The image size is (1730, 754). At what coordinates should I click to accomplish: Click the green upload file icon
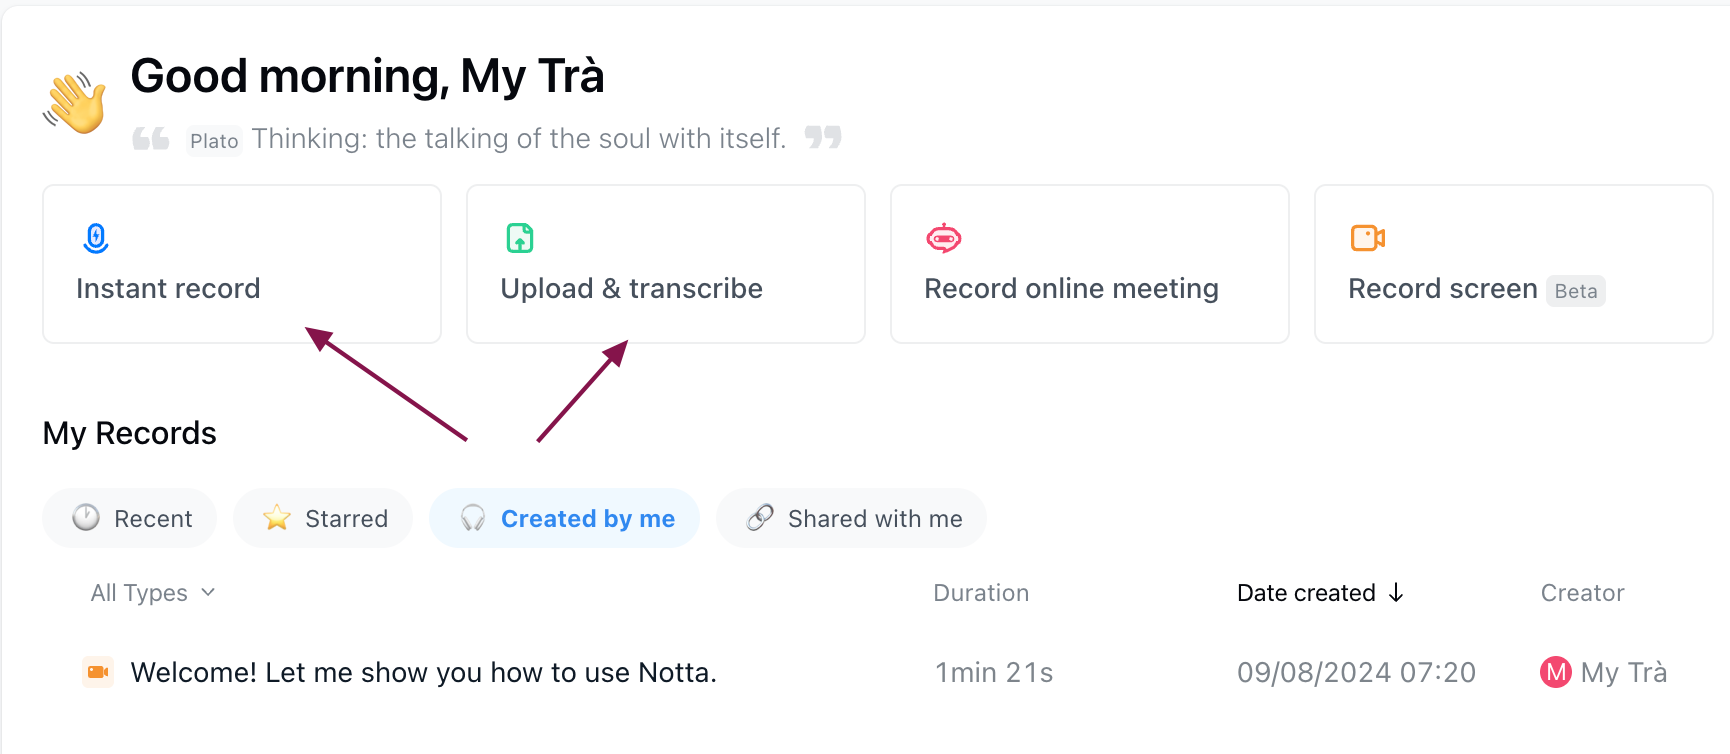(x=520, y=238)
